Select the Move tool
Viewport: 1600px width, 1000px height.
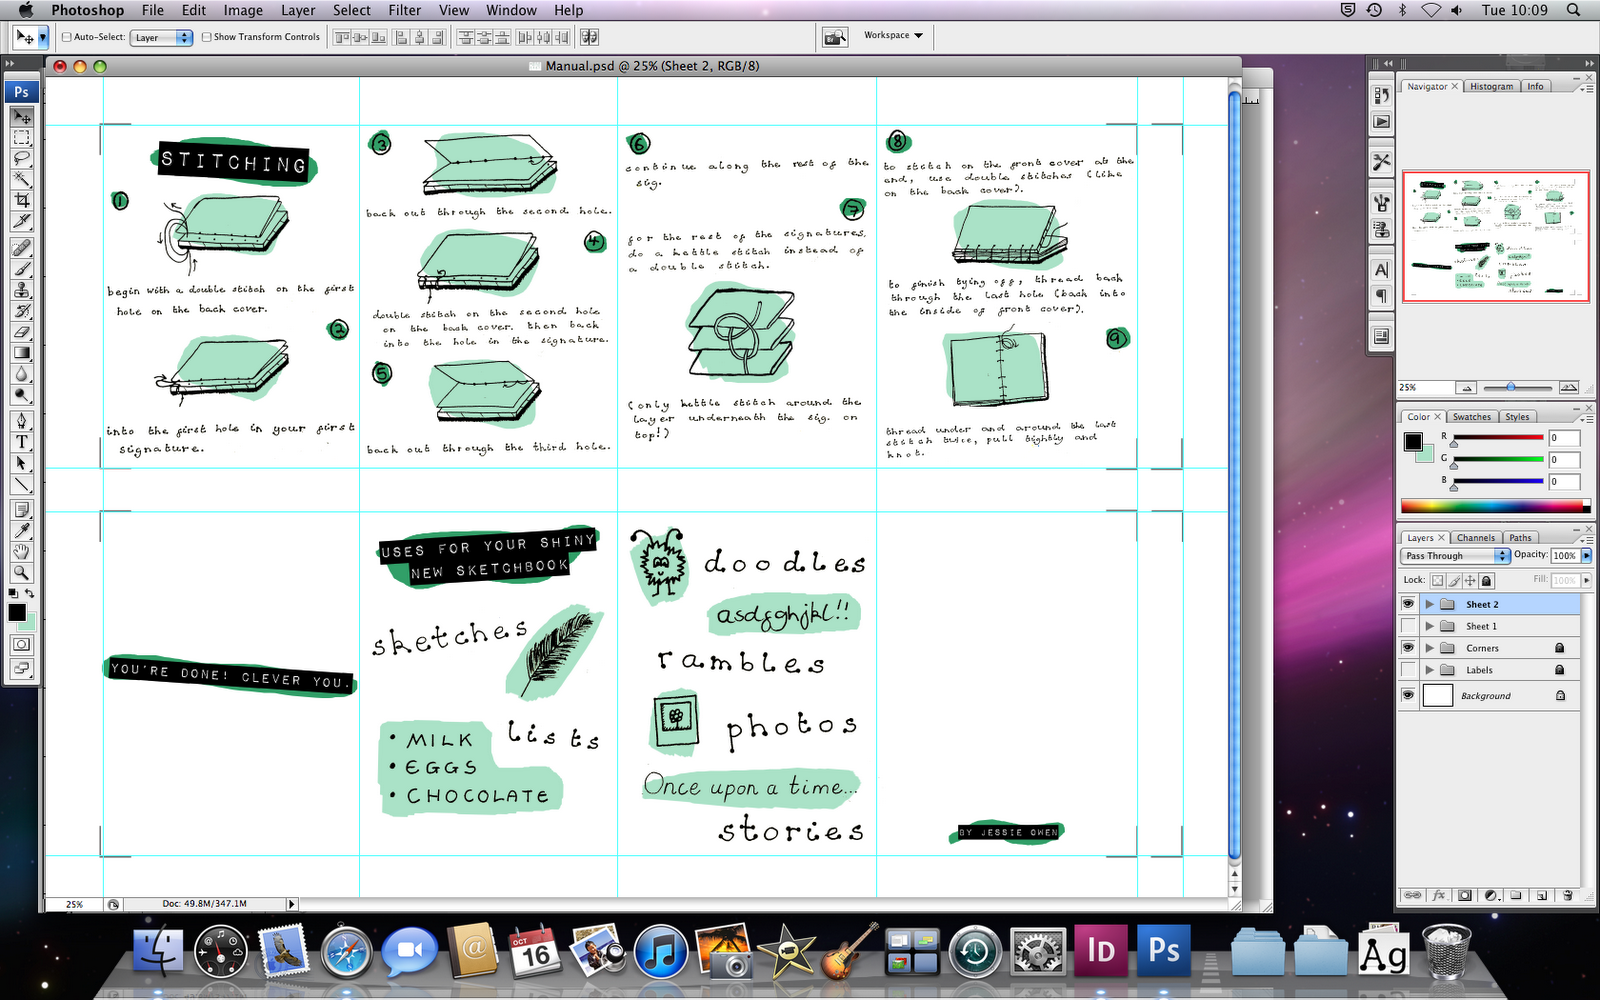(x=22, y=118)
